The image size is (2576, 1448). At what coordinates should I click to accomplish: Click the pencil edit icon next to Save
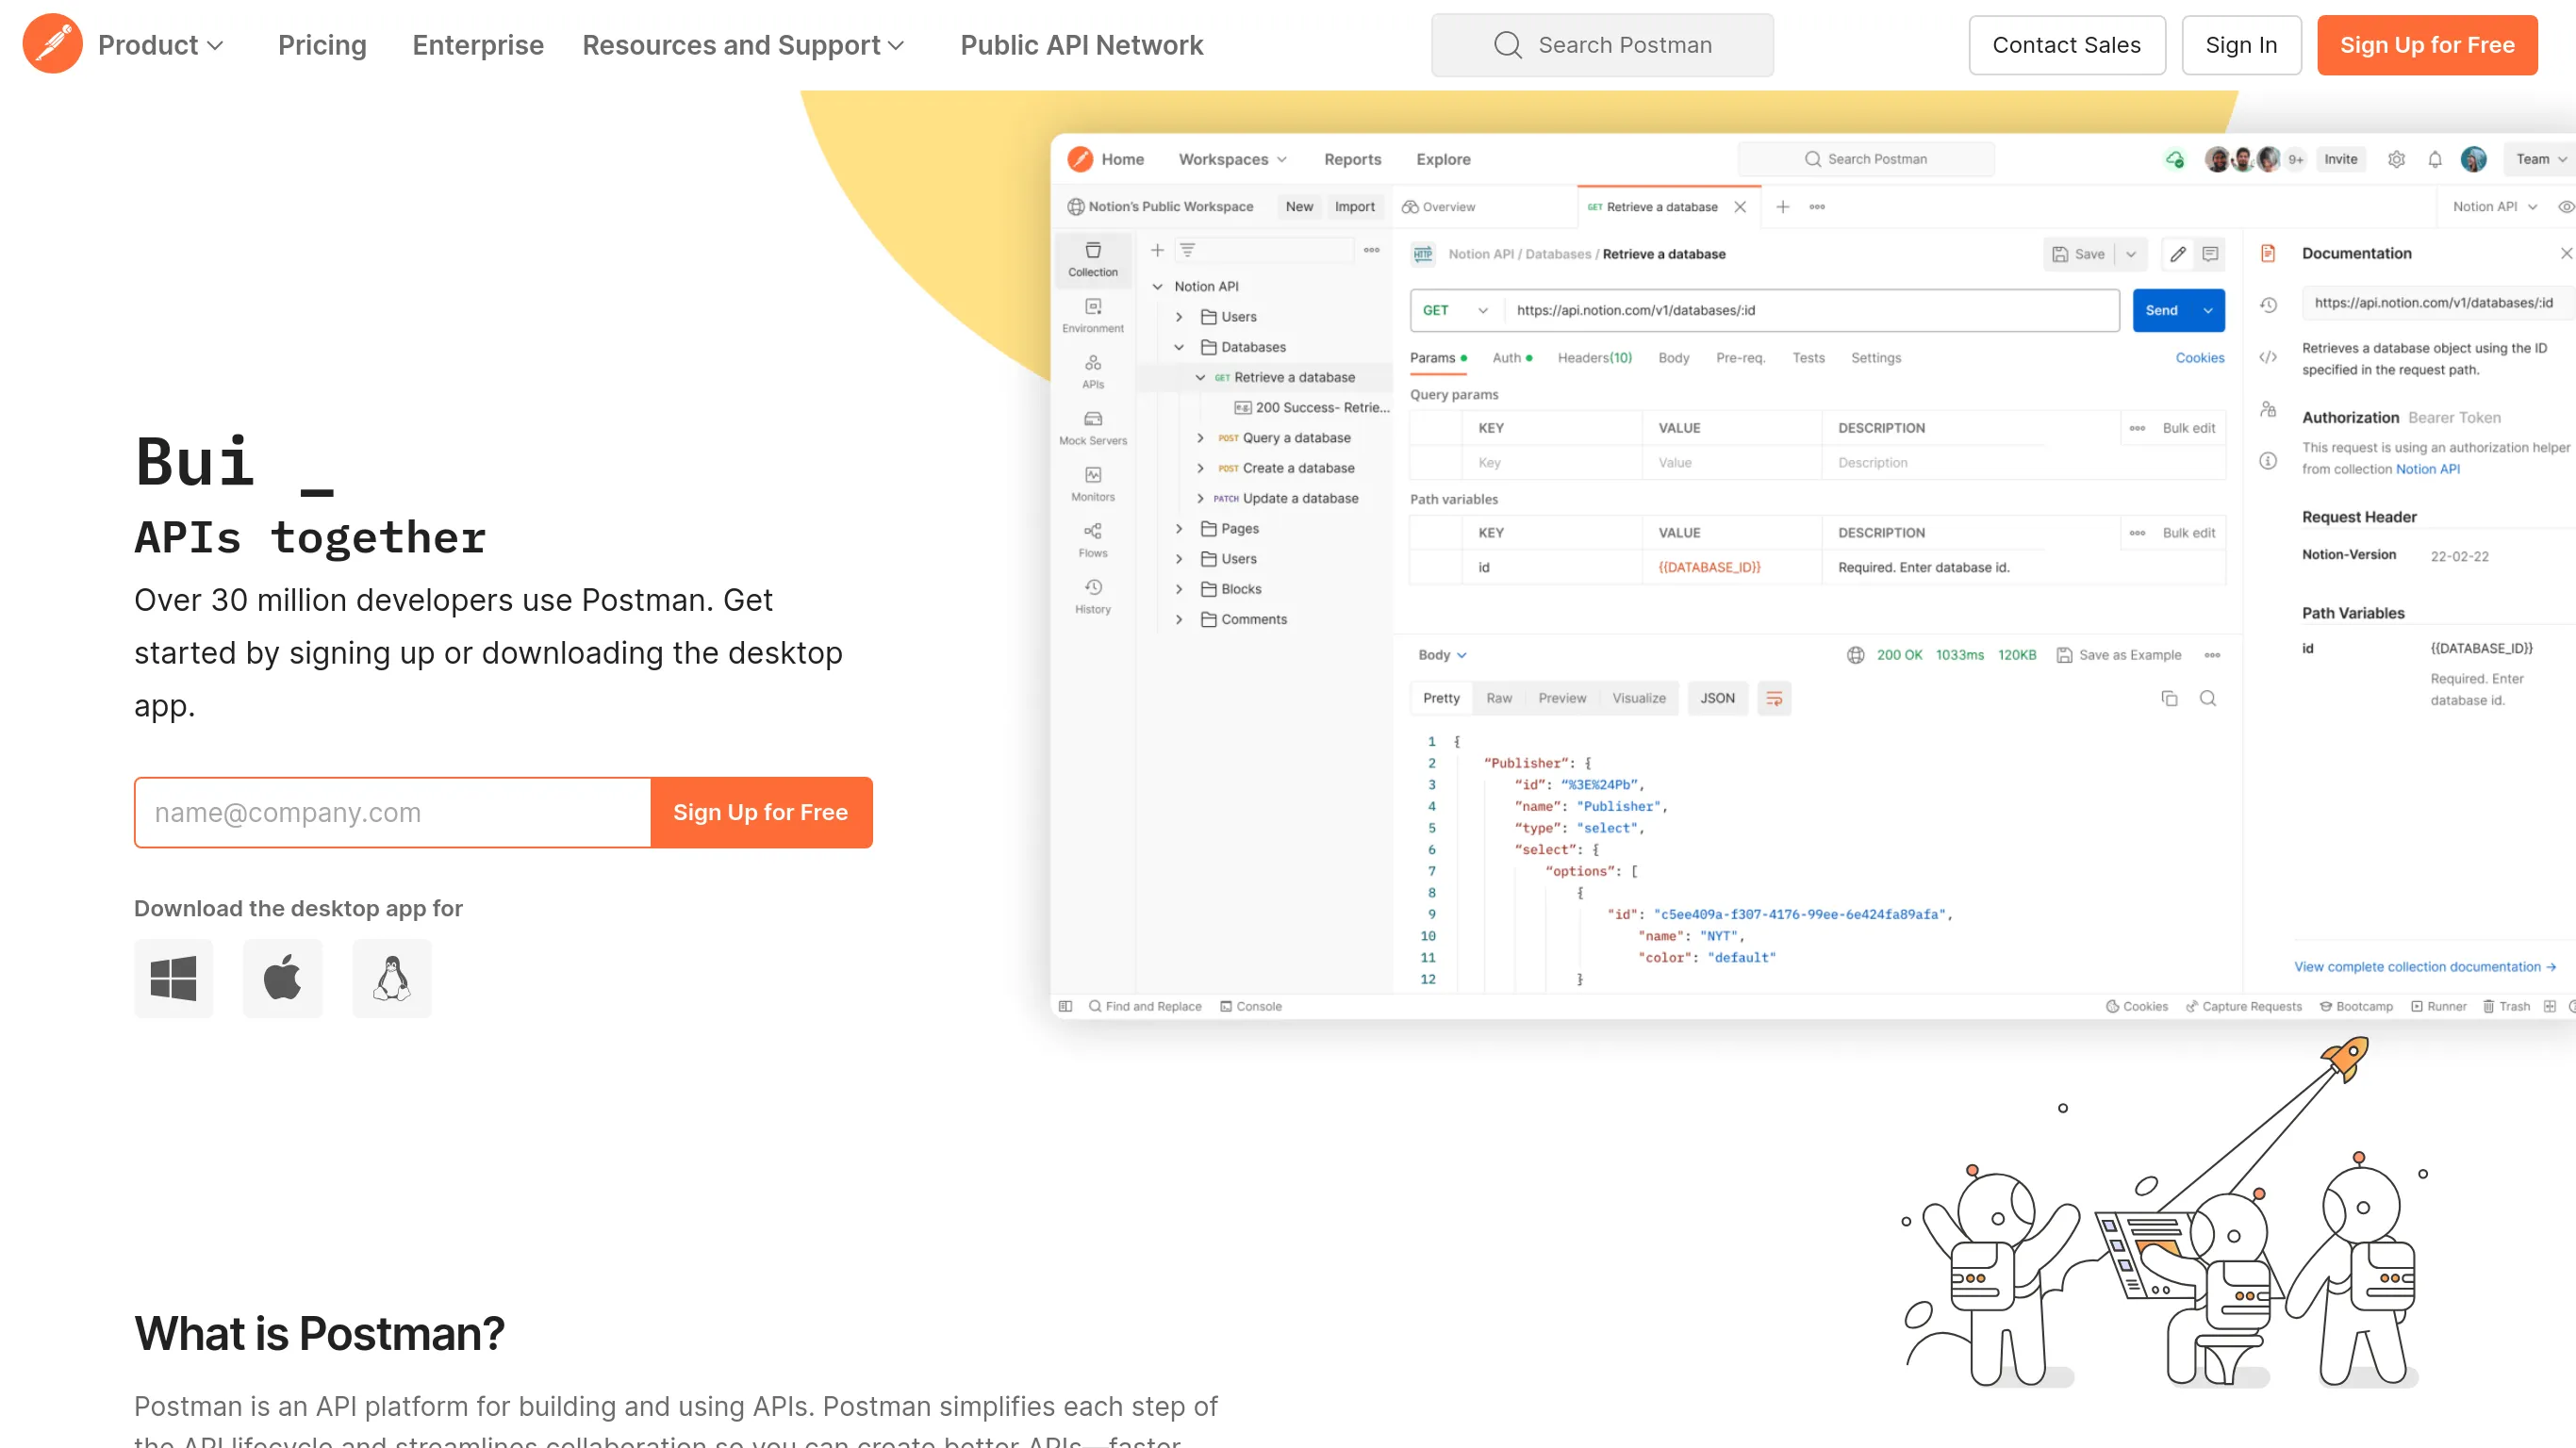pos(2177,254)
